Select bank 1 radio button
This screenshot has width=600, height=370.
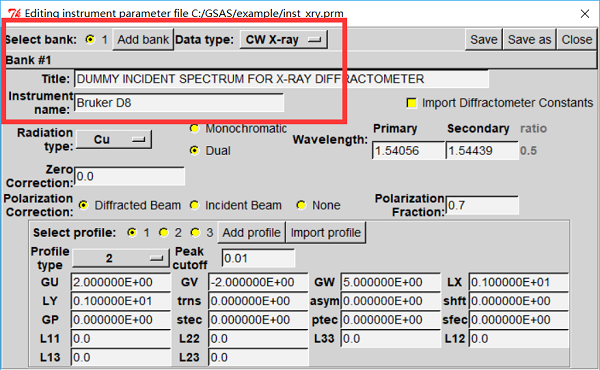click(90, 39)
